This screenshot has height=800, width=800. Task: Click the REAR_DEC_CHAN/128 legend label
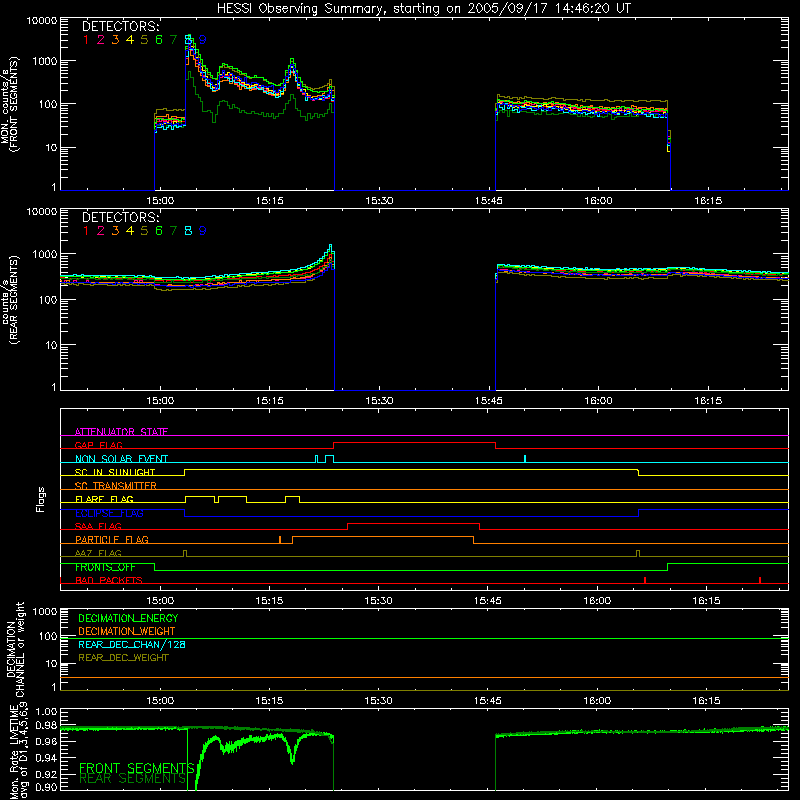click(x=132, y=644)
